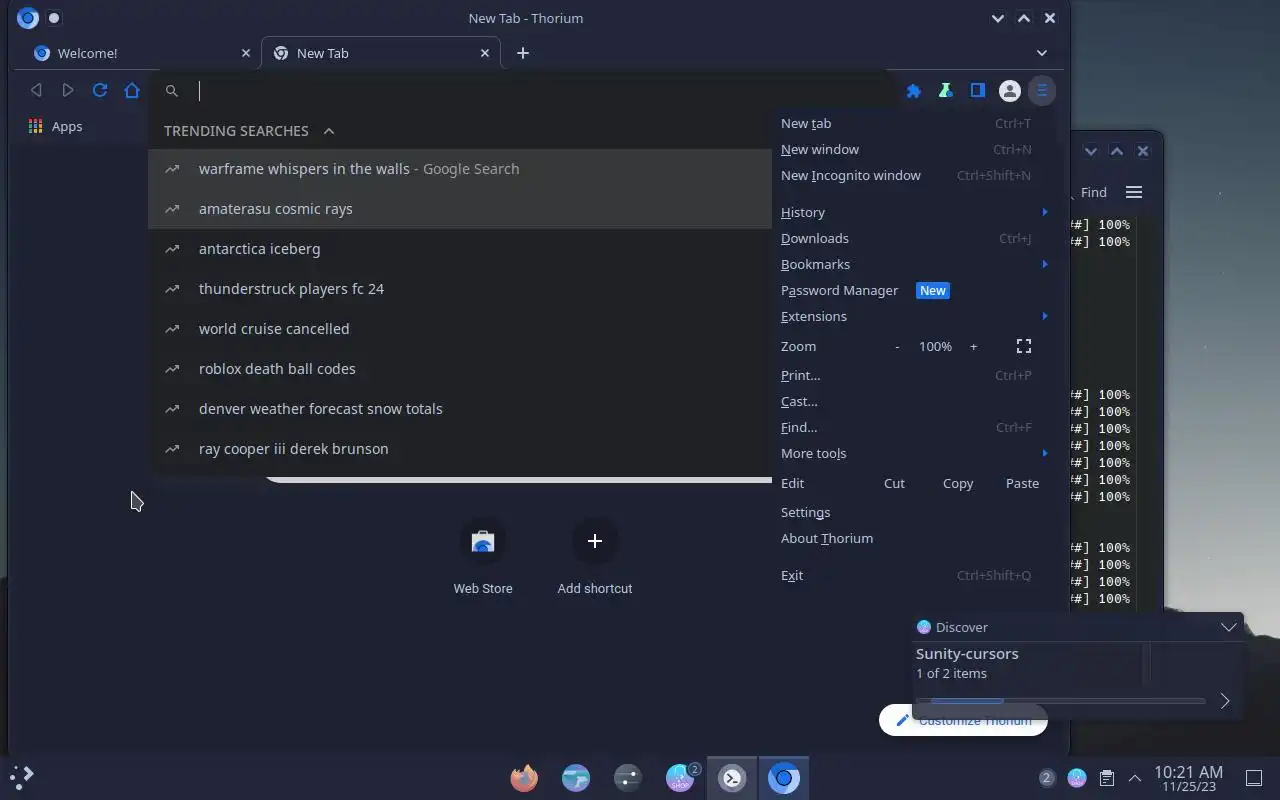1280x800 pixels.
Task: Enter fullscreen from the Zoom row
Action: [x=1024, y=346]
